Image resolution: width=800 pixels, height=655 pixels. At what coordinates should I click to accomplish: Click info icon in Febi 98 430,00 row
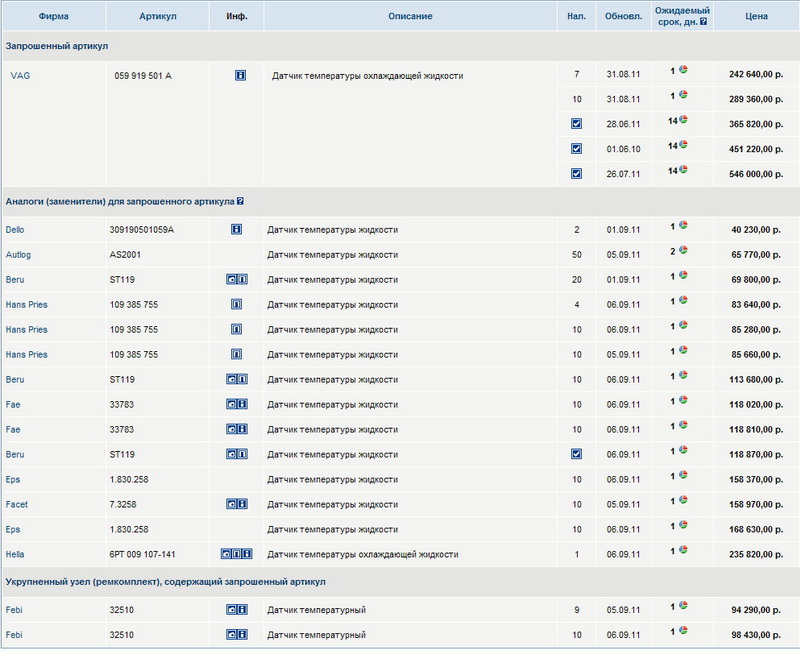point(242,635)
